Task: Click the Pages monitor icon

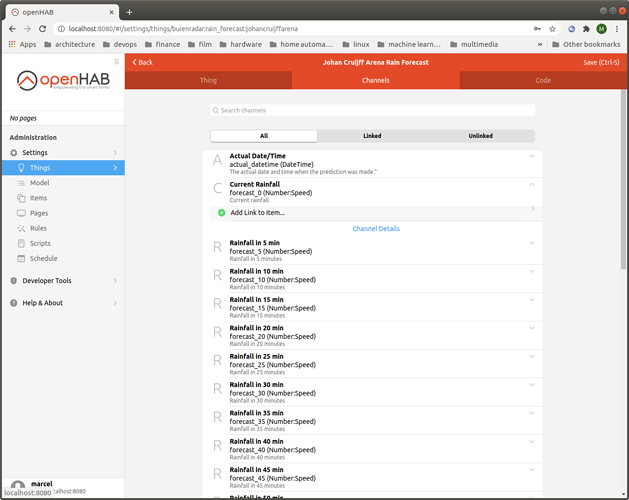Action: 21,213
